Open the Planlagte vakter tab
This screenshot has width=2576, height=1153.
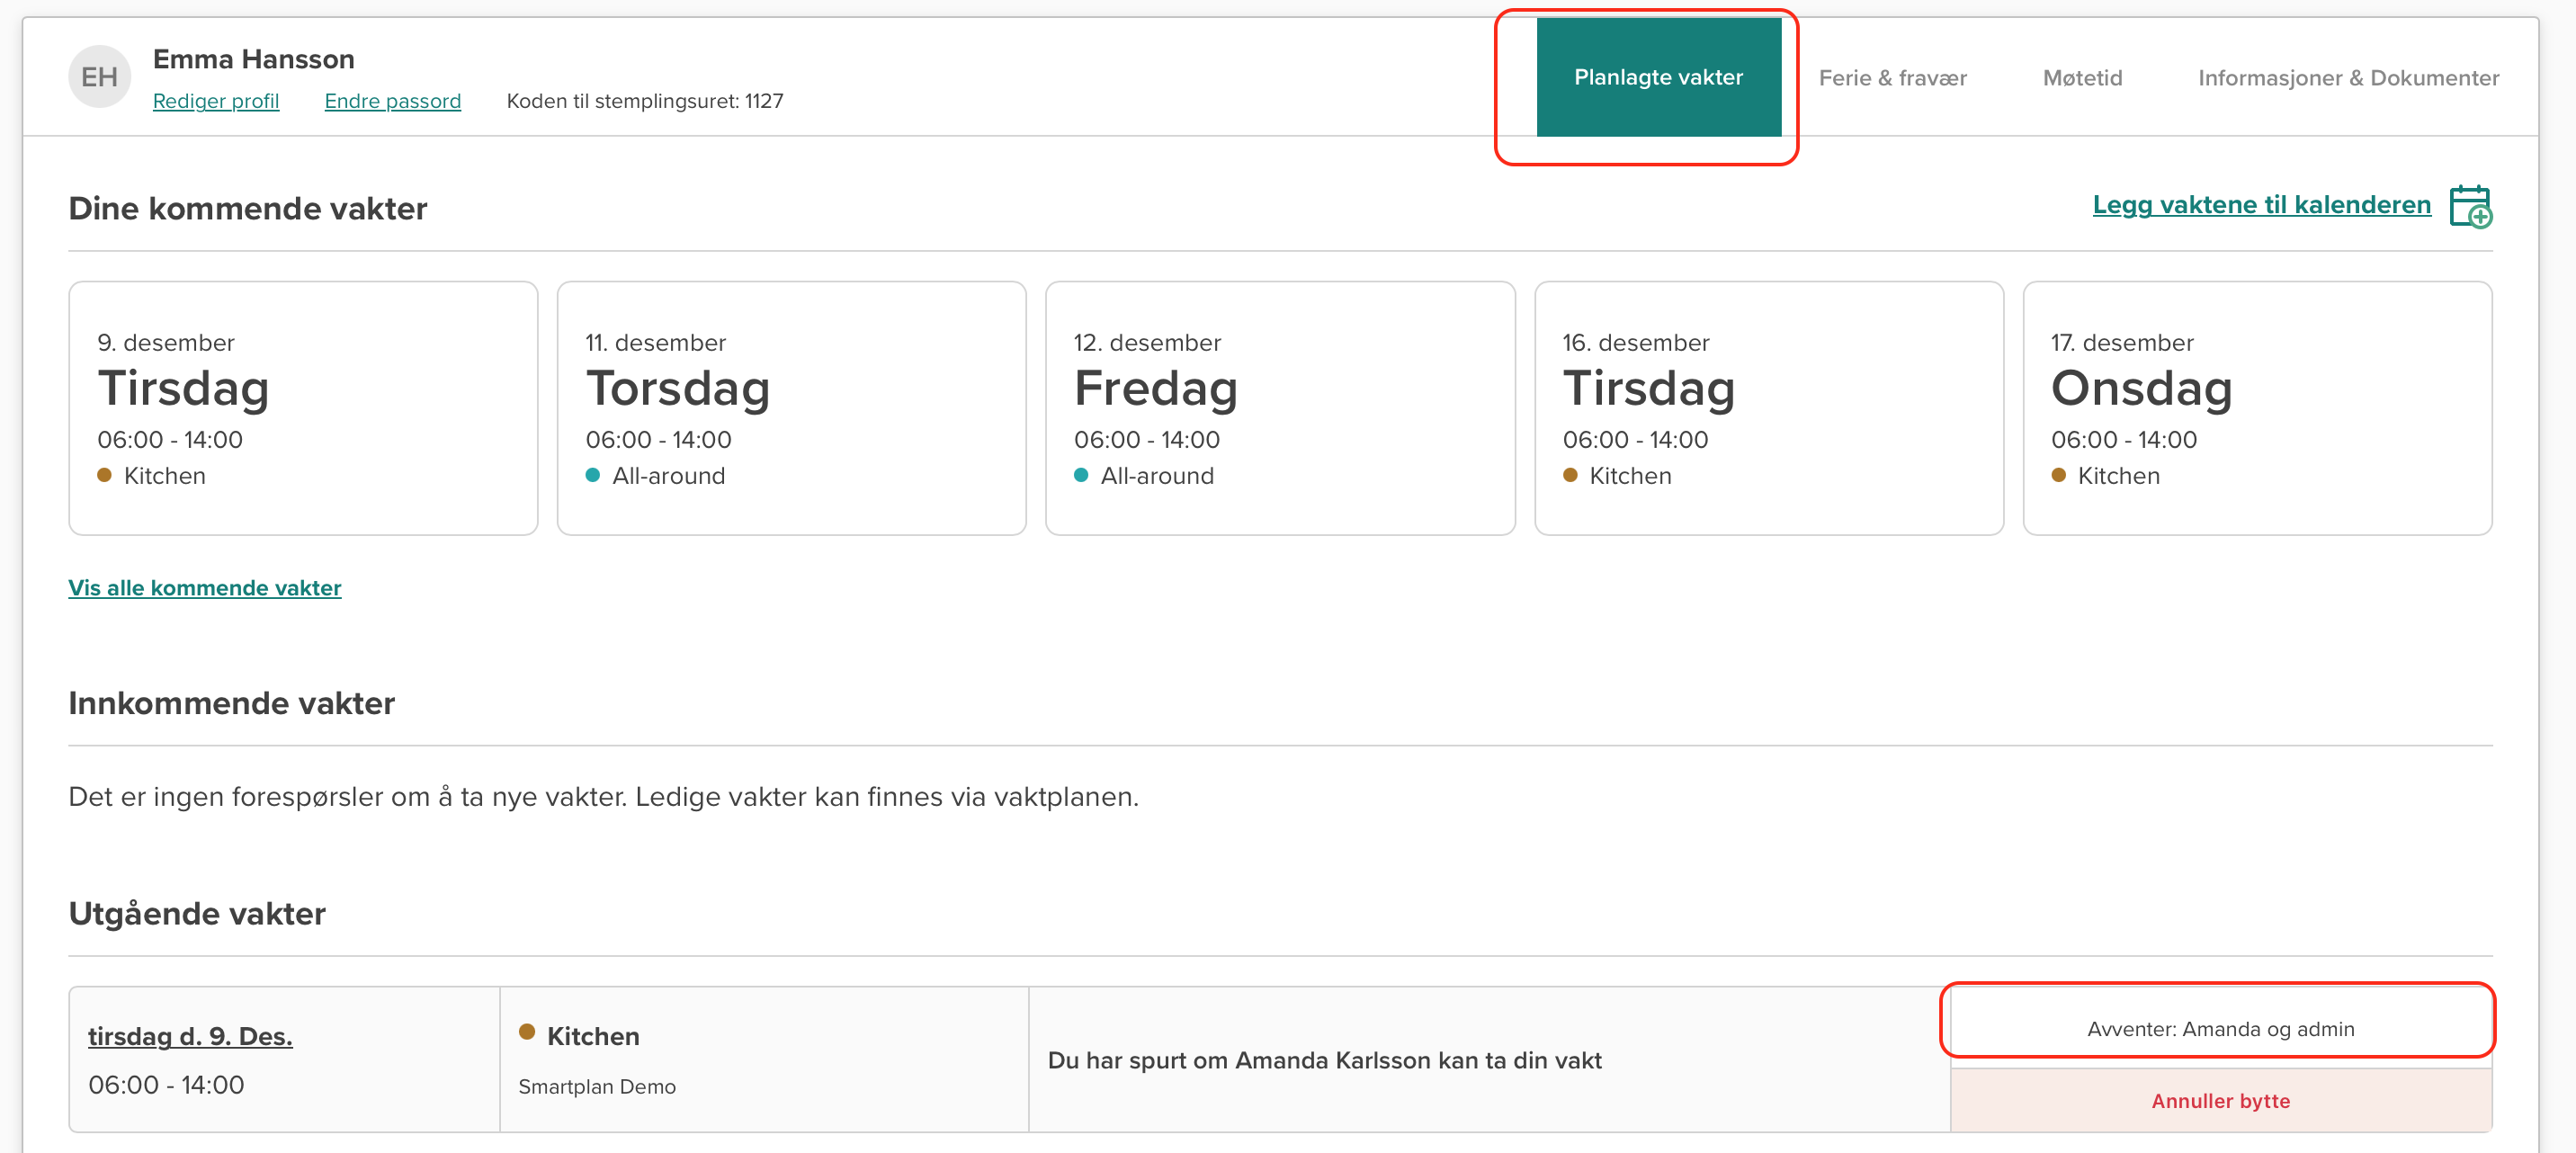pos(1657,77)
